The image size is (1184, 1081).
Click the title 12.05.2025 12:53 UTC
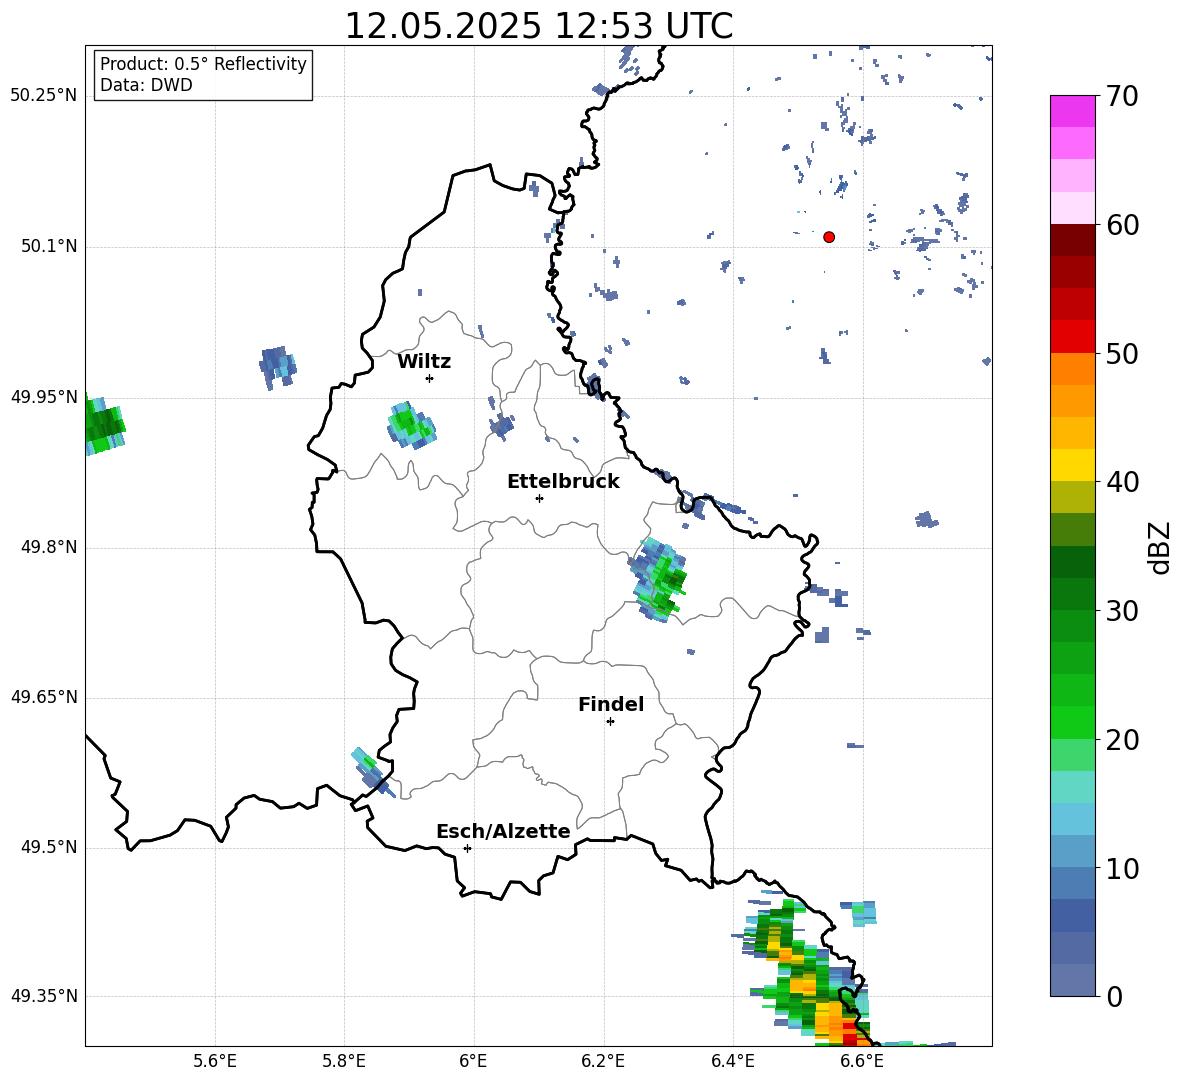538,26
